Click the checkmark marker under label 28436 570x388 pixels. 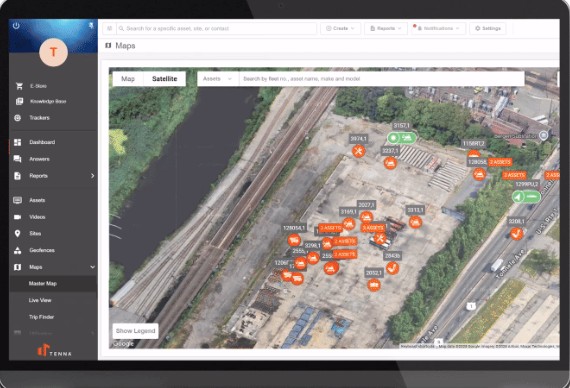click(392, 268)
